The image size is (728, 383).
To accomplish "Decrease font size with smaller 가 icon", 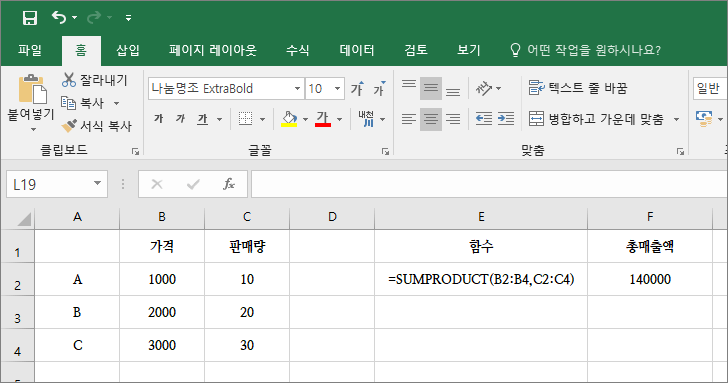I will [x=379, y=88].
